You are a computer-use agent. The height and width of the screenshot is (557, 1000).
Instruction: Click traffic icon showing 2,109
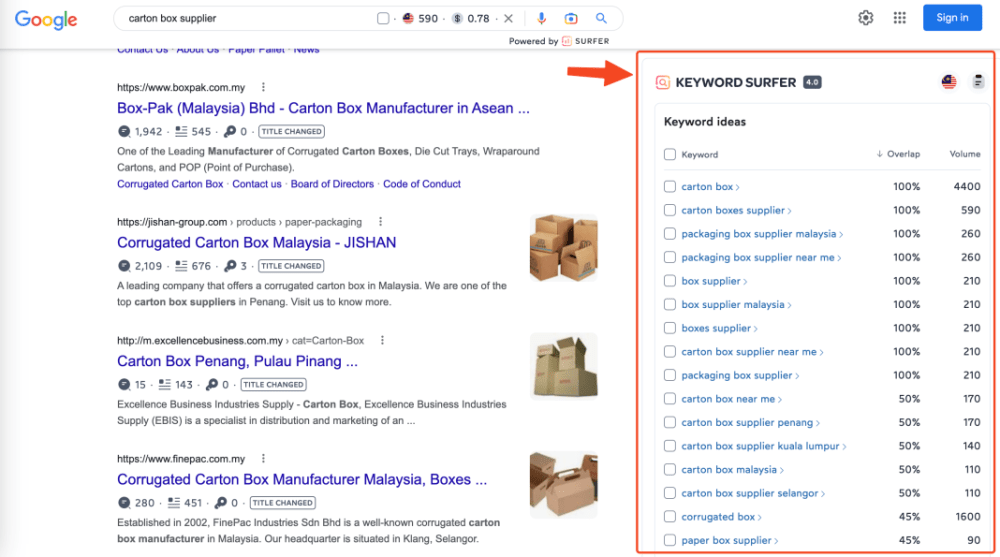[124, 266]
